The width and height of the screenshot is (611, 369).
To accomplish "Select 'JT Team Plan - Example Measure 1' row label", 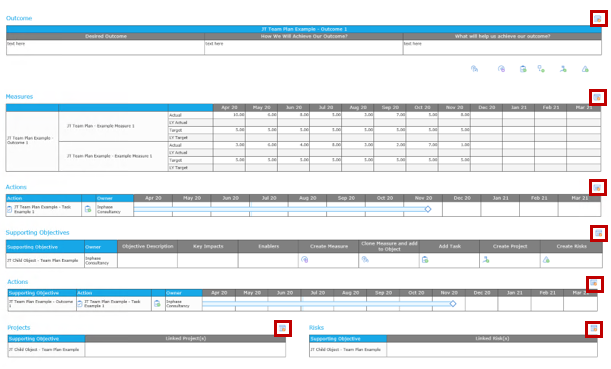I will pos(101,126).
